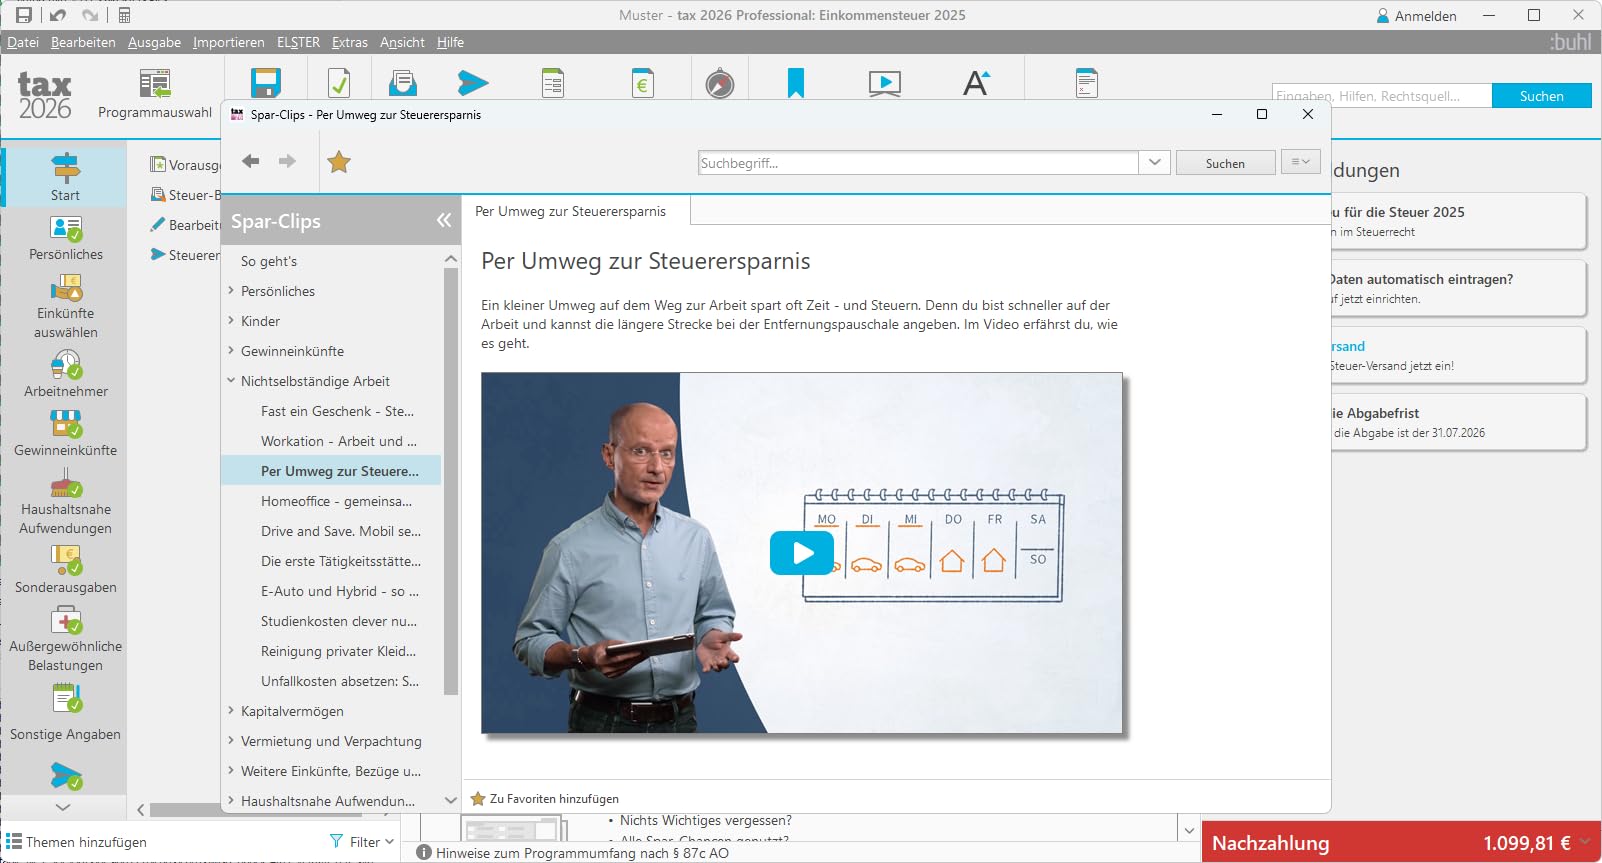Click the Suchen button in Spar-Clips
Image resolution: width=1602 pixels, height=863 pixels.
(1225, 163)
